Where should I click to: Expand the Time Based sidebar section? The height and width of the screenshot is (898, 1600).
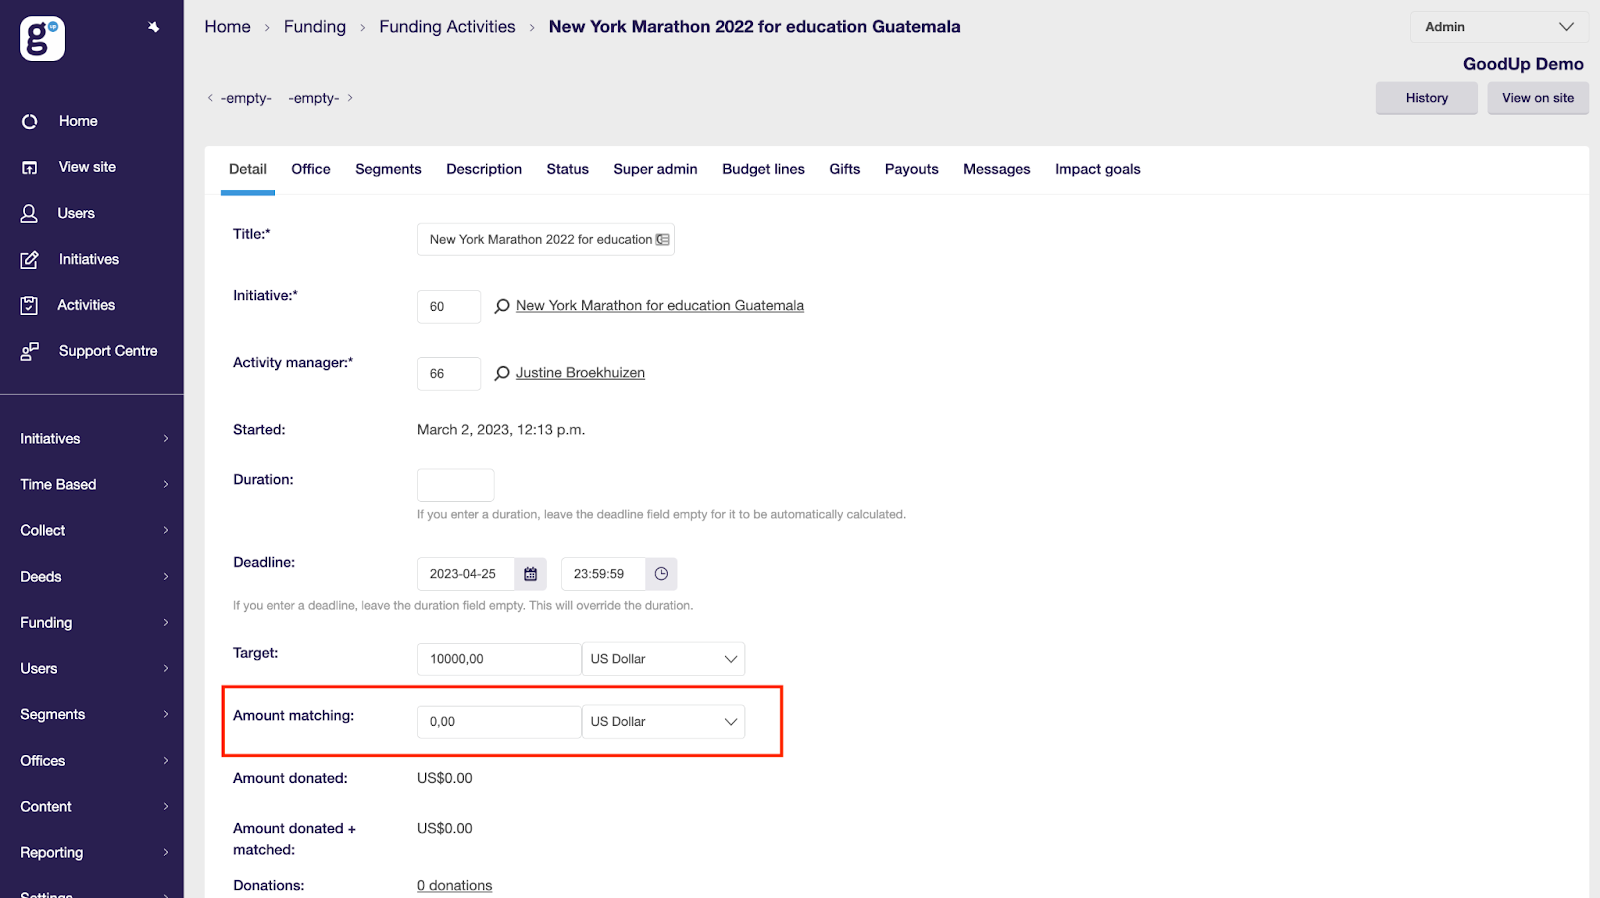[94, 485]
